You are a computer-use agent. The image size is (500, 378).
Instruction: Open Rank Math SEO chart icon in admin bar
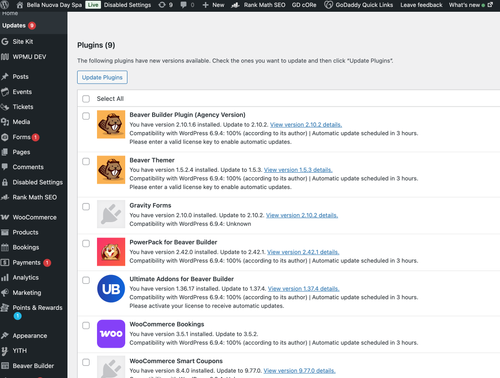tap(235, 5)
